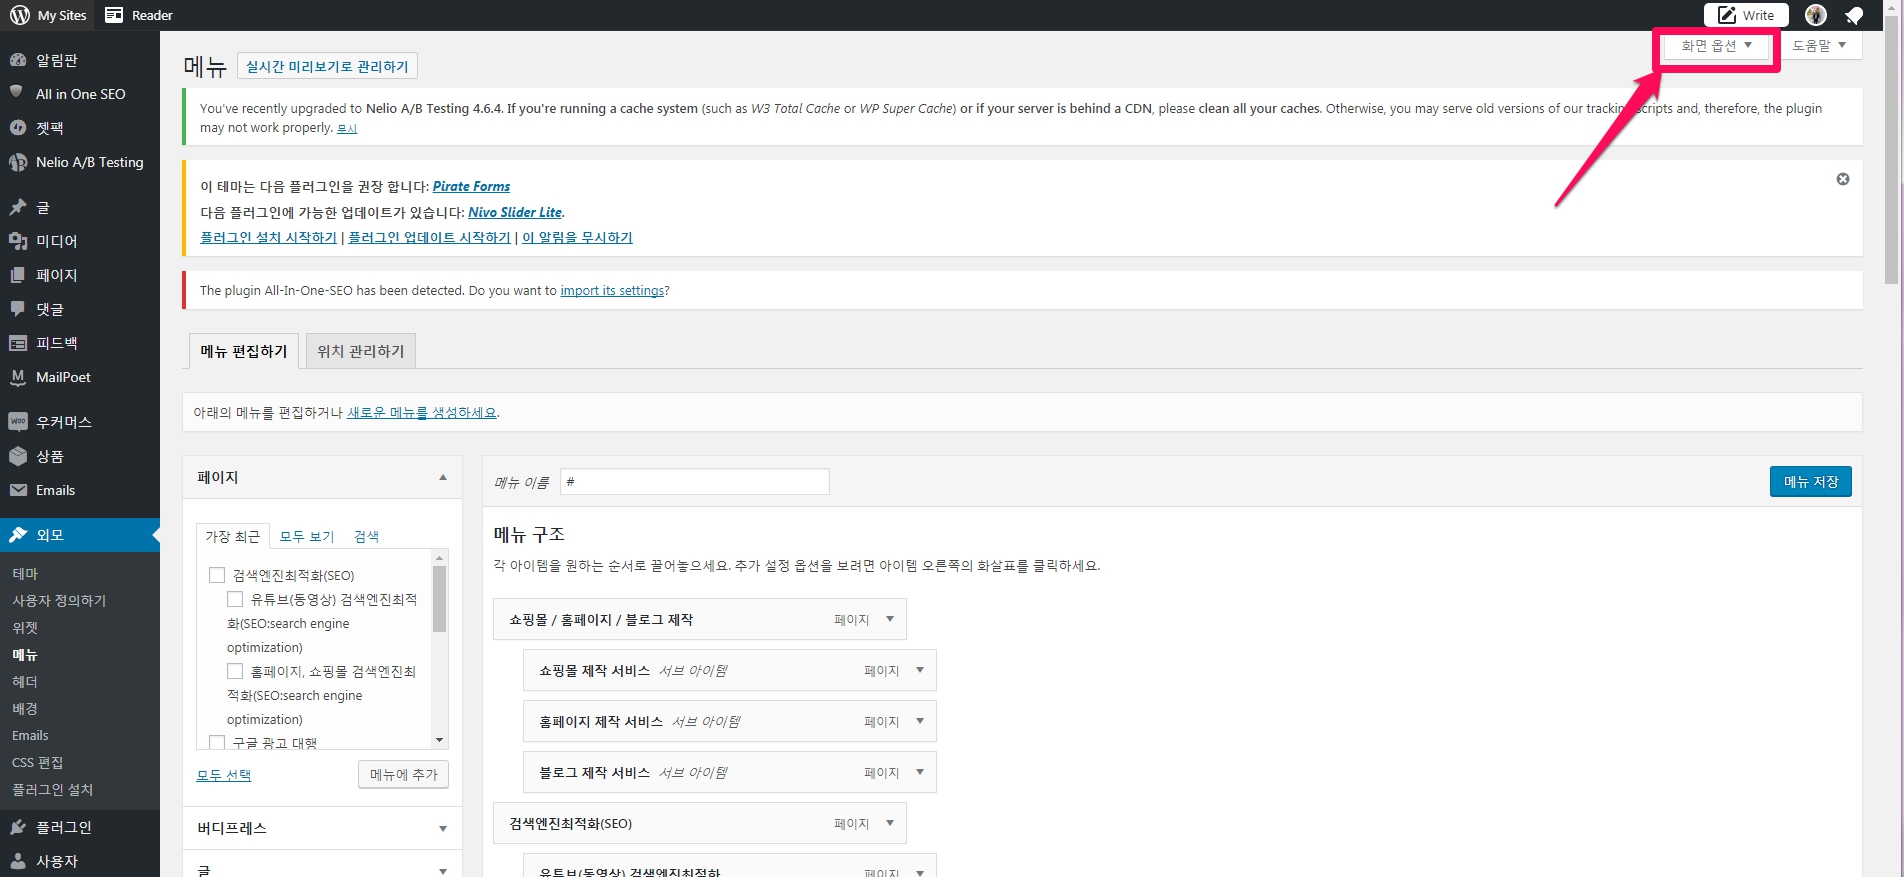Open MailPoet sidebar icon
This screenshot has height=877, width=1904.
[17, 377]
